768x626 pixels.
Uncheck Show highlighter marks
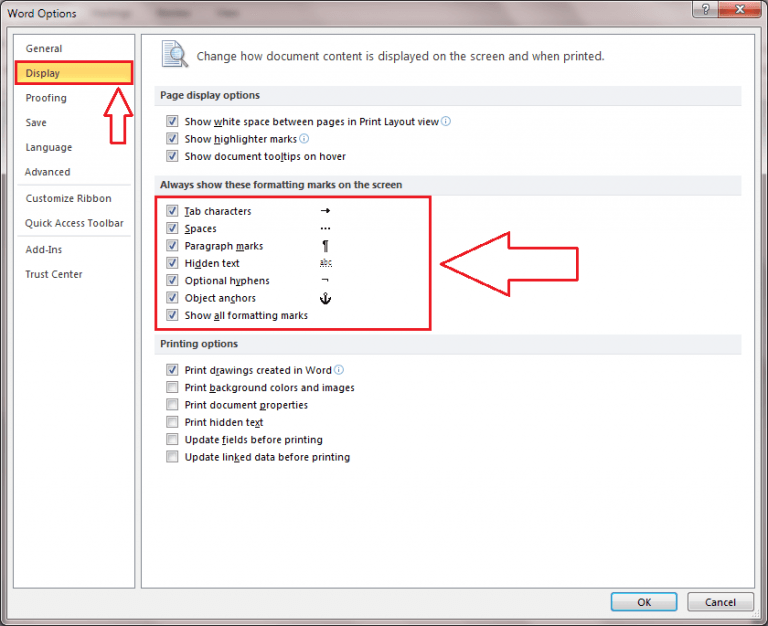(x=172, y=139)
